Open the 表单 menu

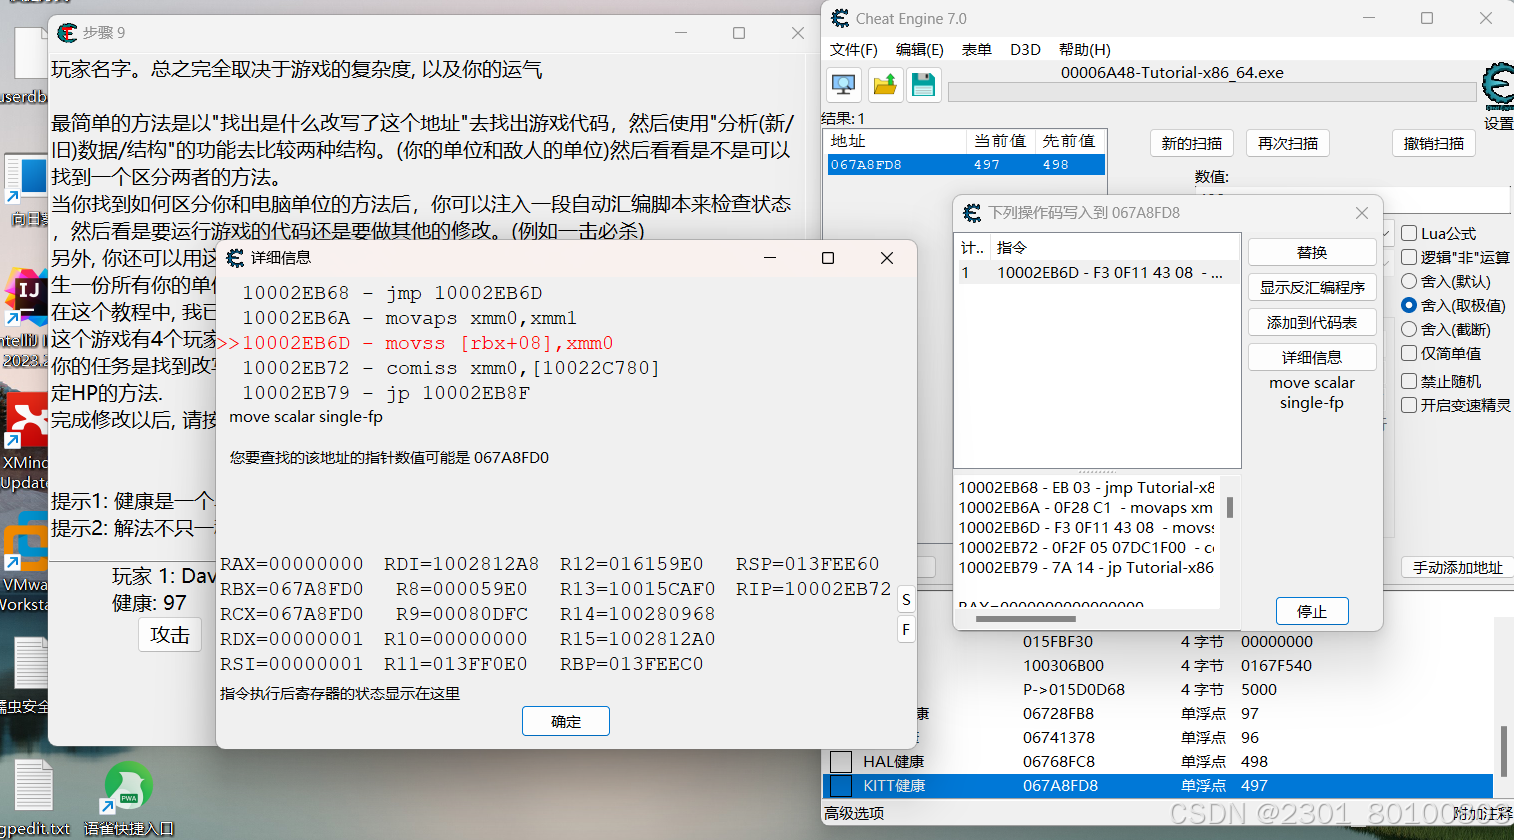tap(977, 49)
